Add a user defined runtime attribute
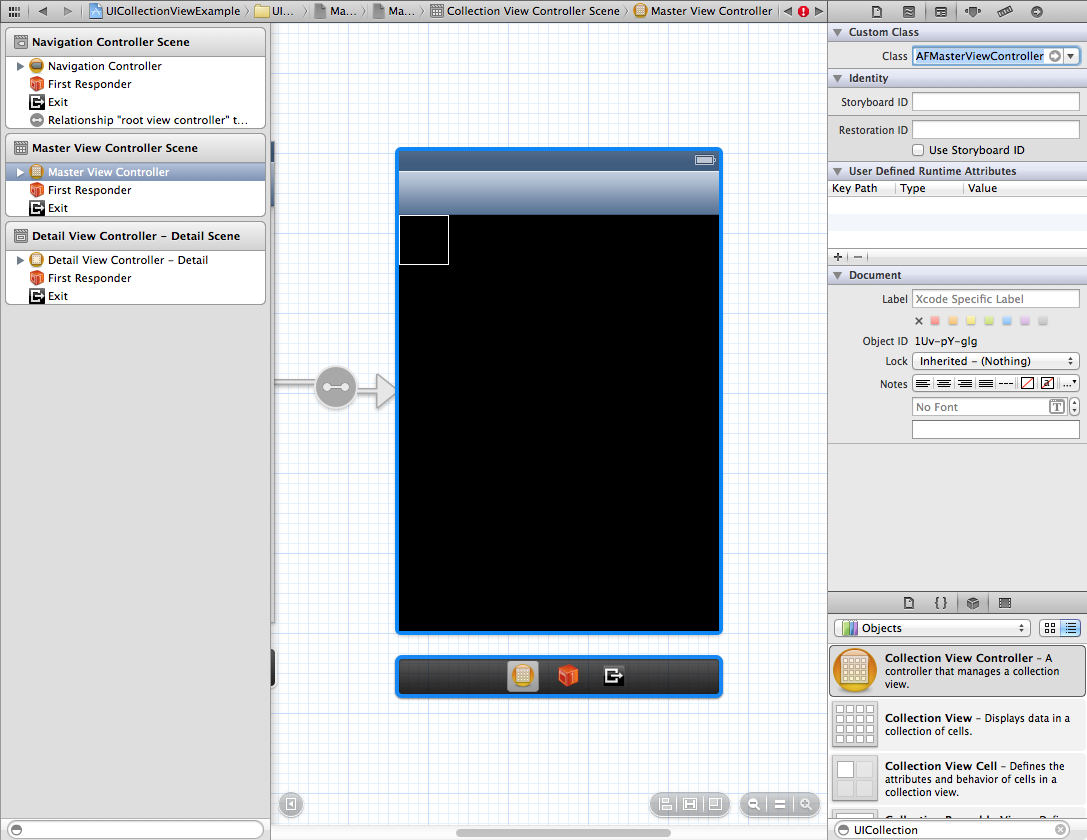 (x=838, y=257)
